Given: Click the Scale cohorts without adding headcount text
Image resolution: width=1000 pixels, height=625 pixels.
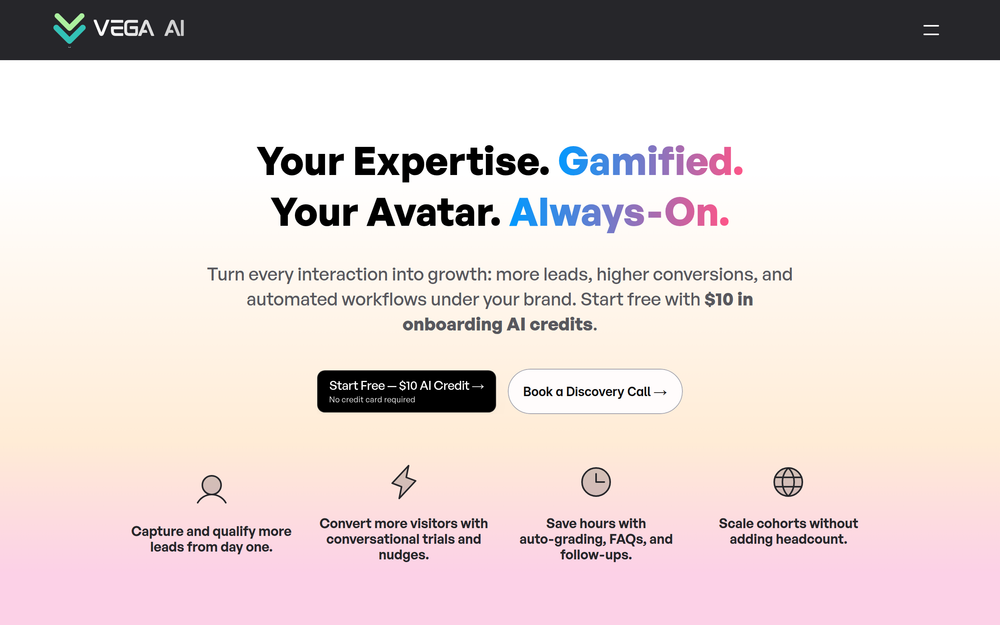Looking at the screenshot, I should (x=788, y=531).
